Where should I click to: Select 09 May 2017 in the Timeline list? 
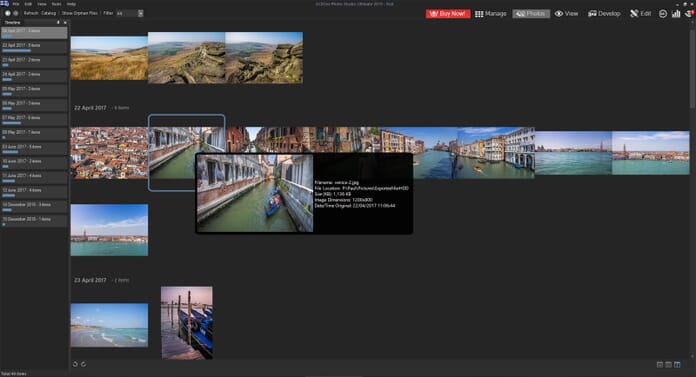(x=34, y=134)
